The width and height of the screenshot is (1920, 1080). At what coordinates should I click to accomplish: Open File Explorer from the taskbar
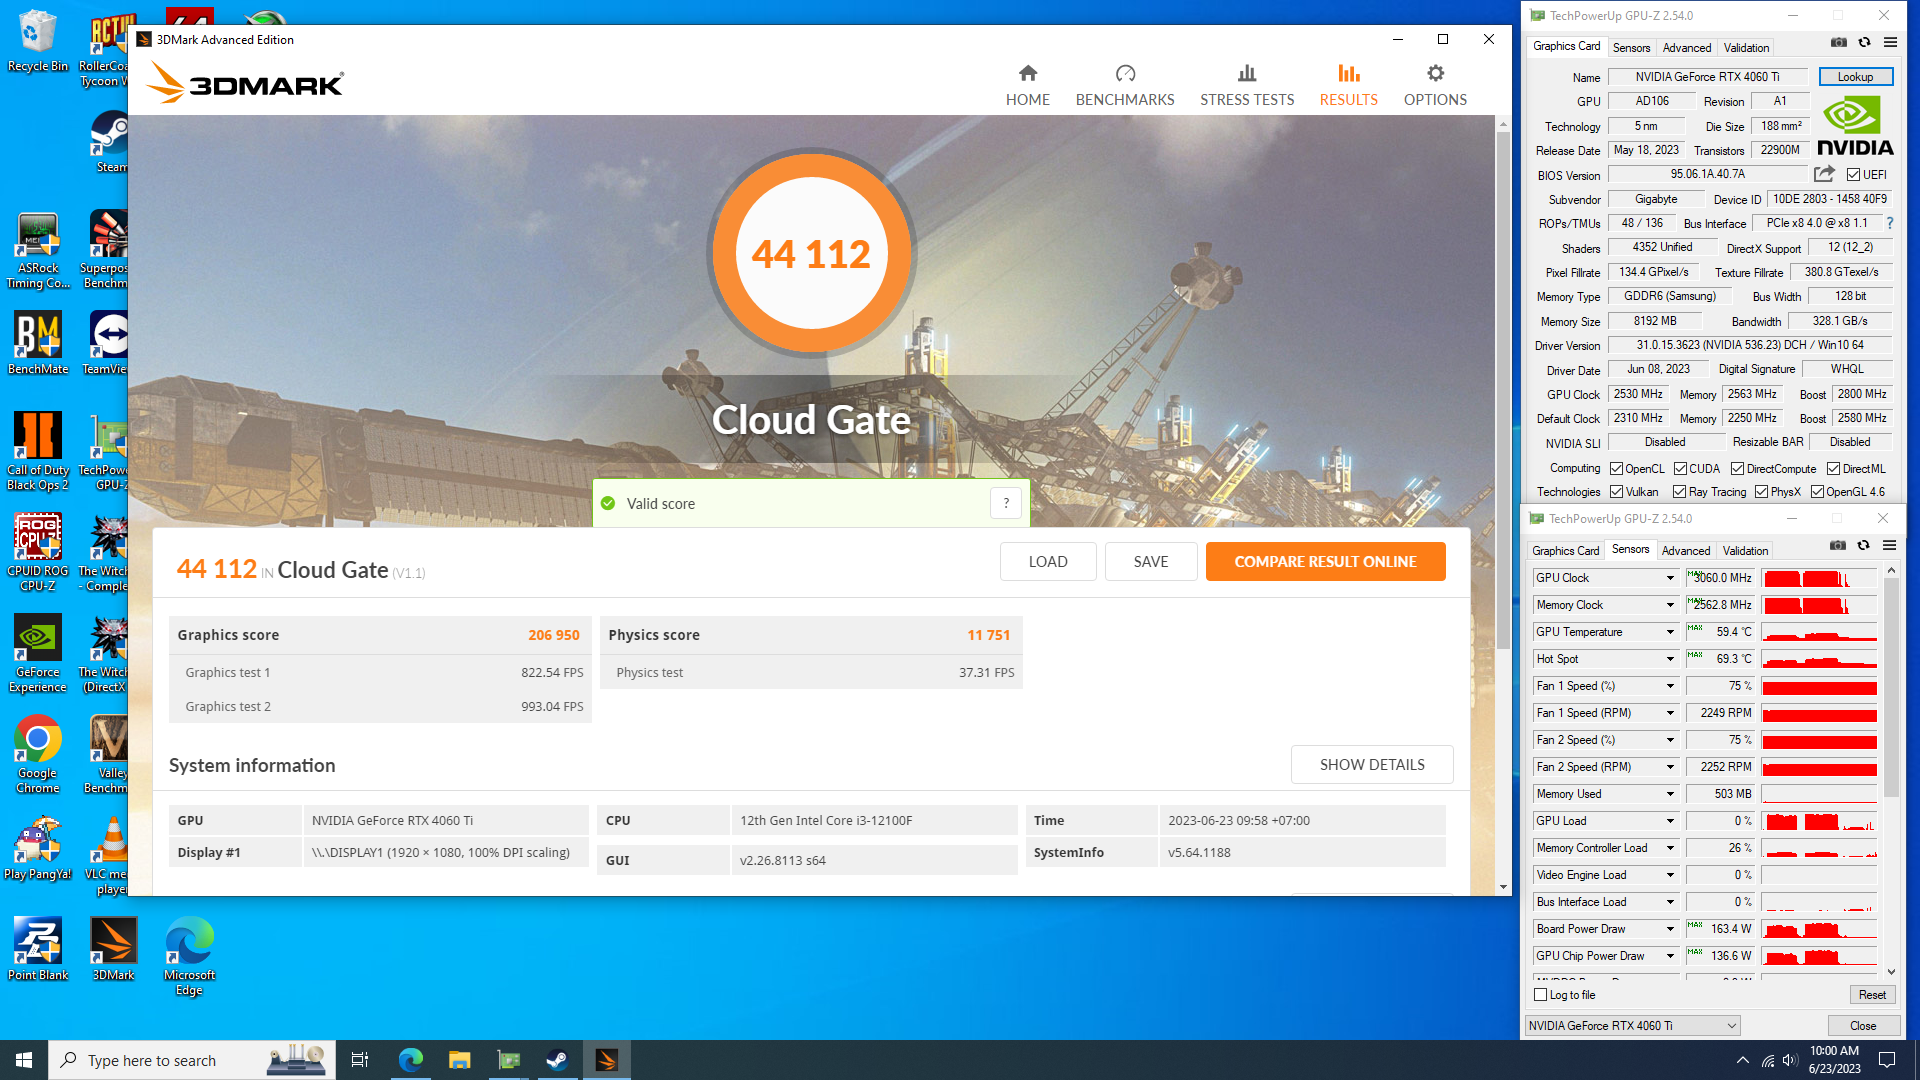click(x=459, y=1060)
